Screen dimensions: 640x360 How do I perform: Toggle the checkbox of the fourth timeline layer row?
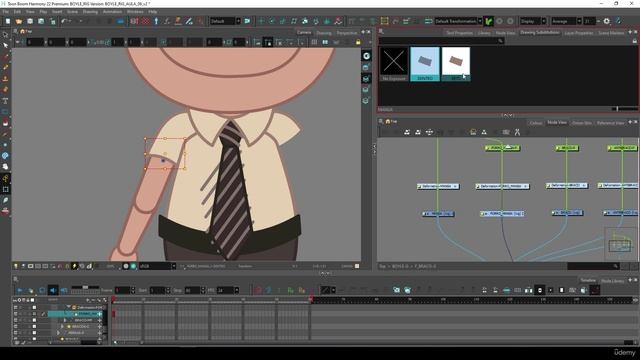point(34,327)
